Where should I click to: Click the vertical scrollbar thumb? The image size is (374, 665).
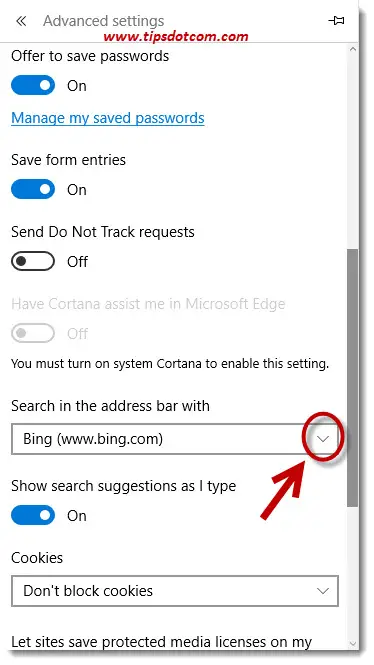353,377
